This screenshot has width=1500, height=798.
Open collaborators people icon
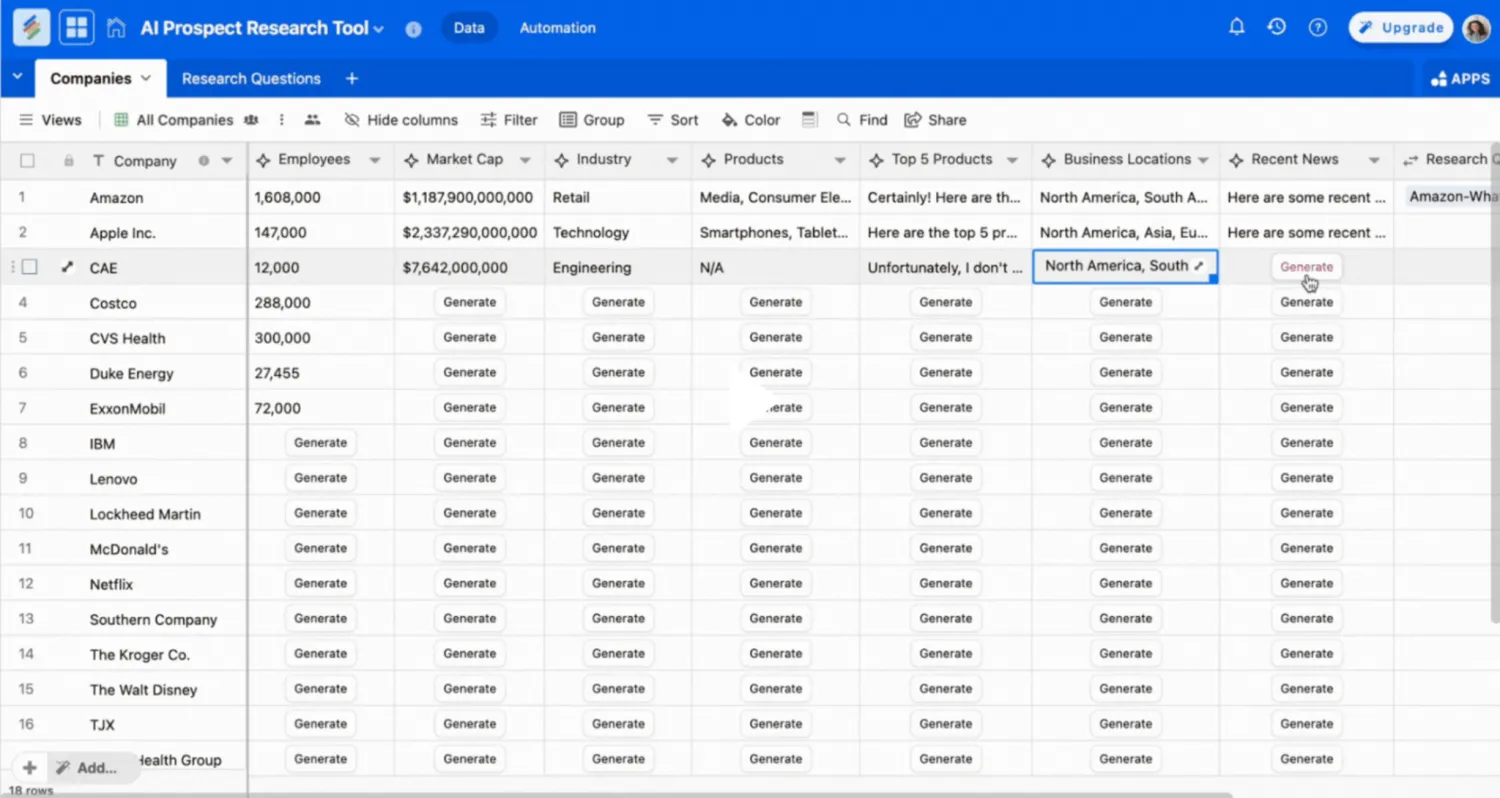(x=312, y=120)
